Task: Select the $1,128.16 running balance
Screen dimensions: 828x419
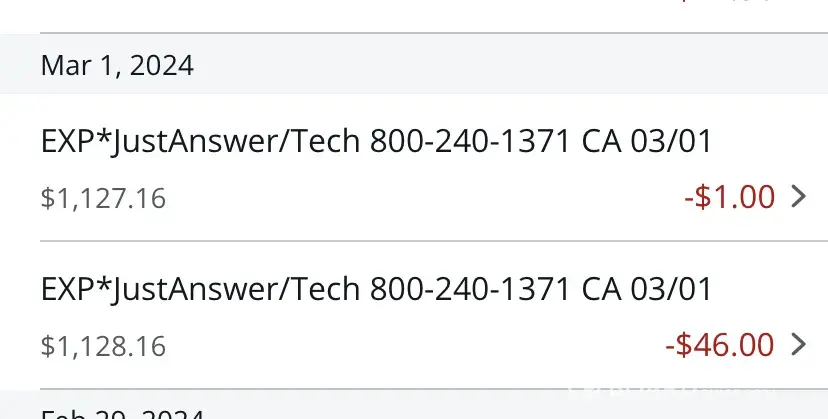Action: pyautogui.click(x=103, y=347)
